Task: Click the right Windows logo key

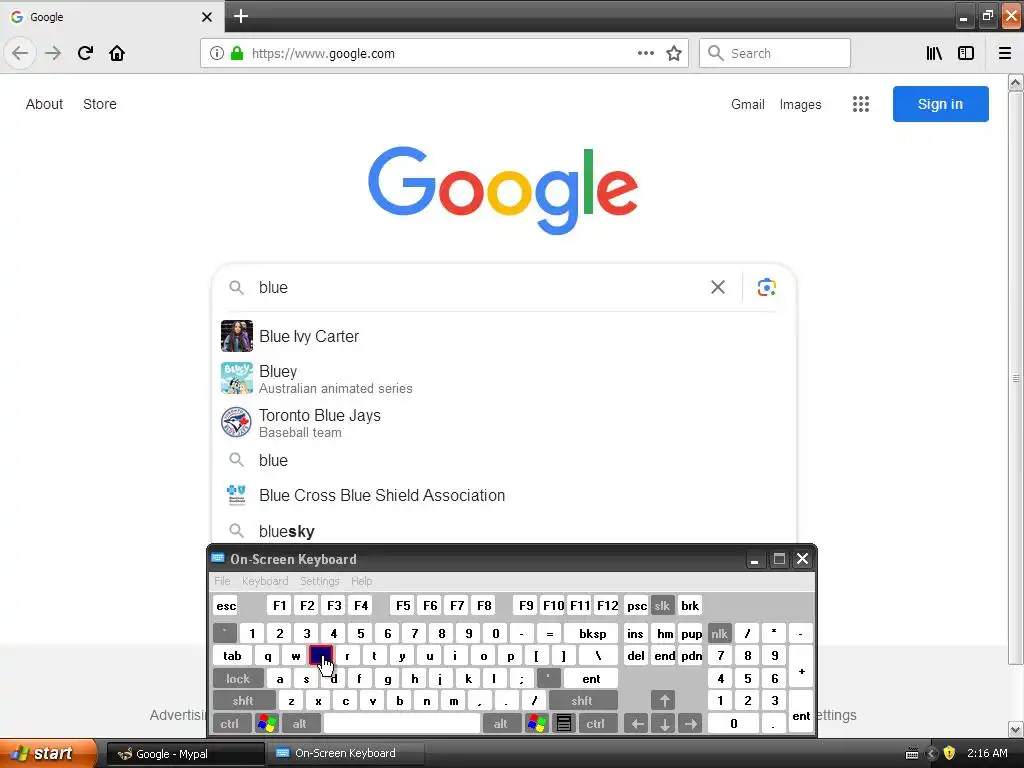Action: pyautogui.click(x=537, y=724)
